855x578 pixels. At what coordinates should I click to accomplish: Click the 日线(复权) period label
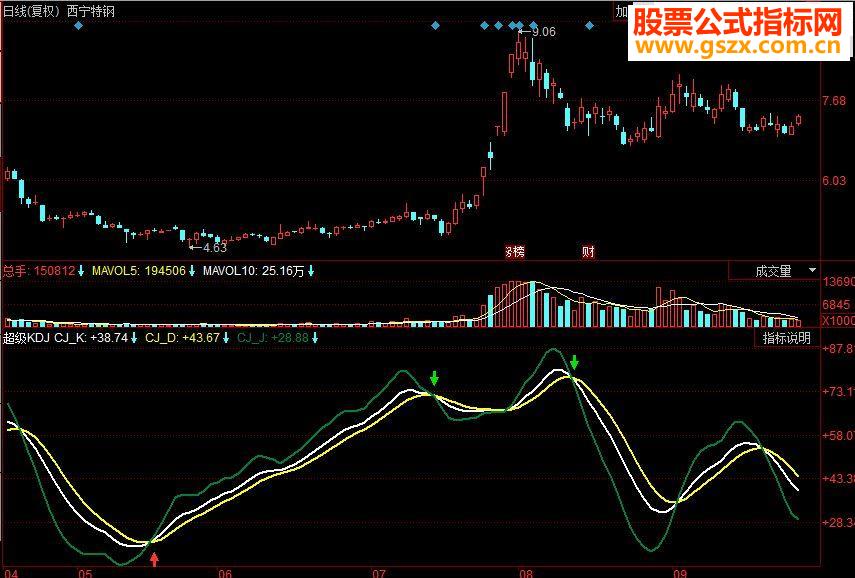click(x=31, y=11)
